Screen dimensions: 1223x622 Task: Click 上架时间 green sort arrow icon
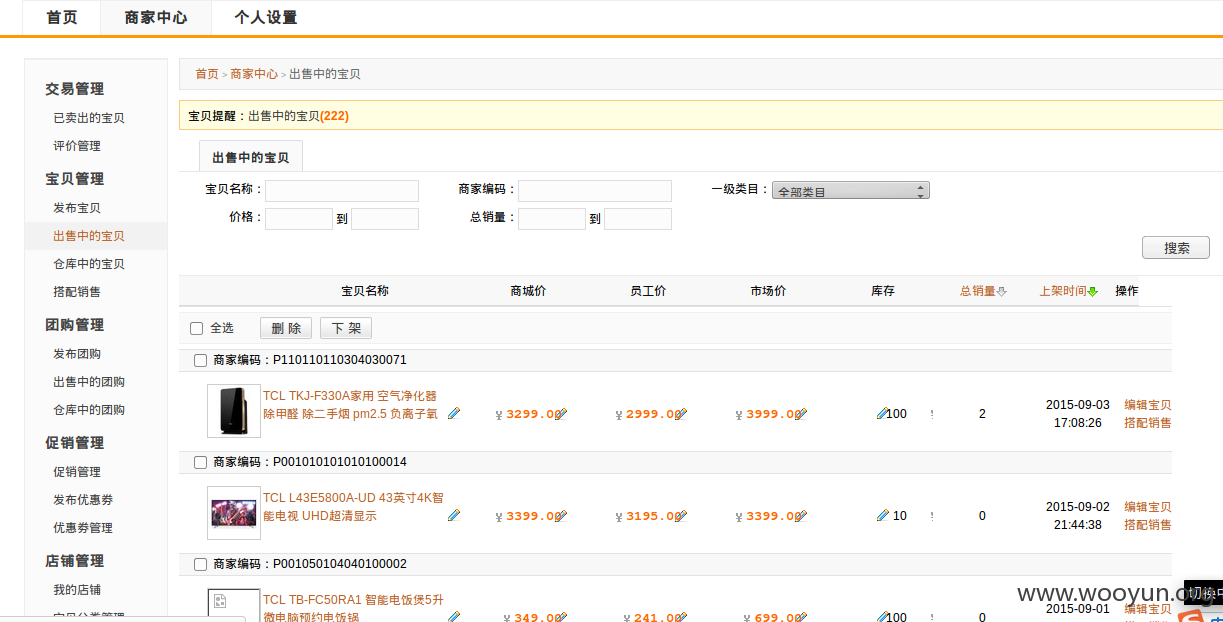1093,292
